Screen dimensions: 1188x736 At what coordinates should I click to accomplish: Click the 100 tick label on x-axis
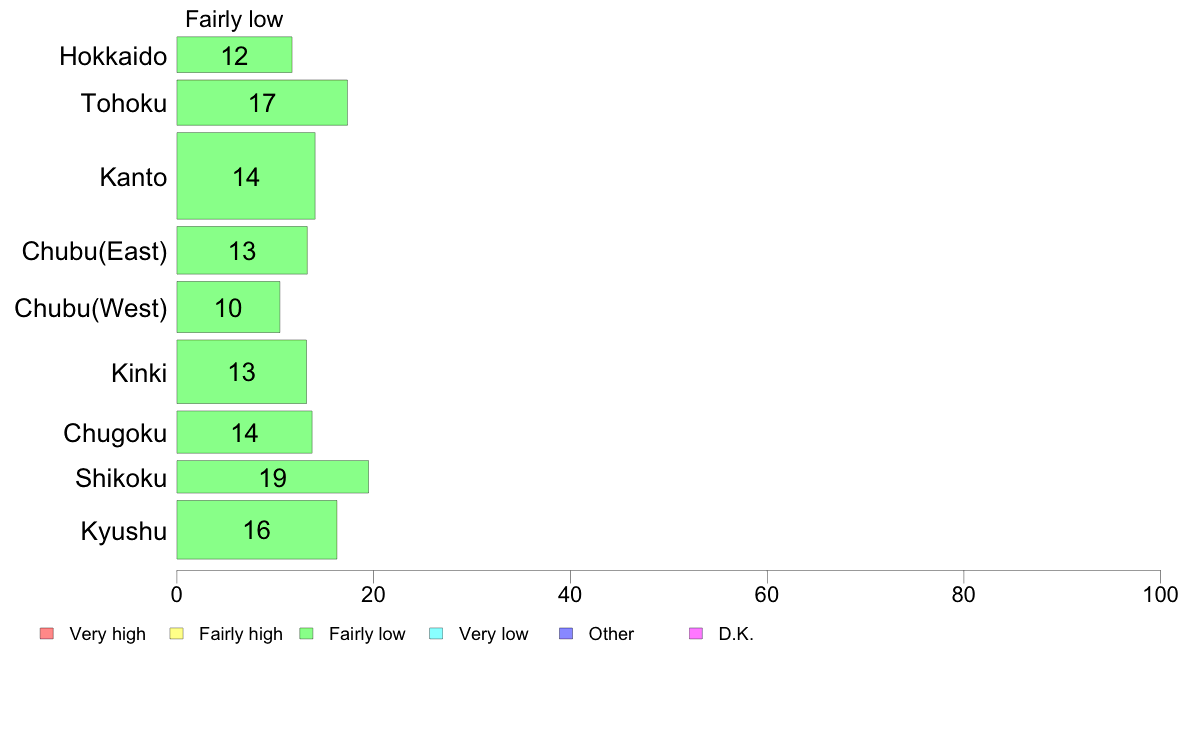(x=1160, y=595)
